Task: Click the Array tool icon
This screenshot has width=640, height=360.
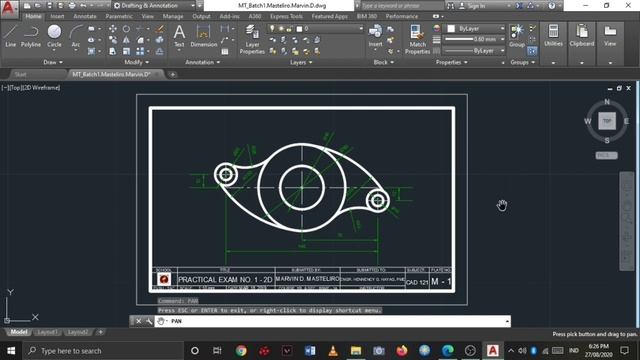Action: pos(140,51)
